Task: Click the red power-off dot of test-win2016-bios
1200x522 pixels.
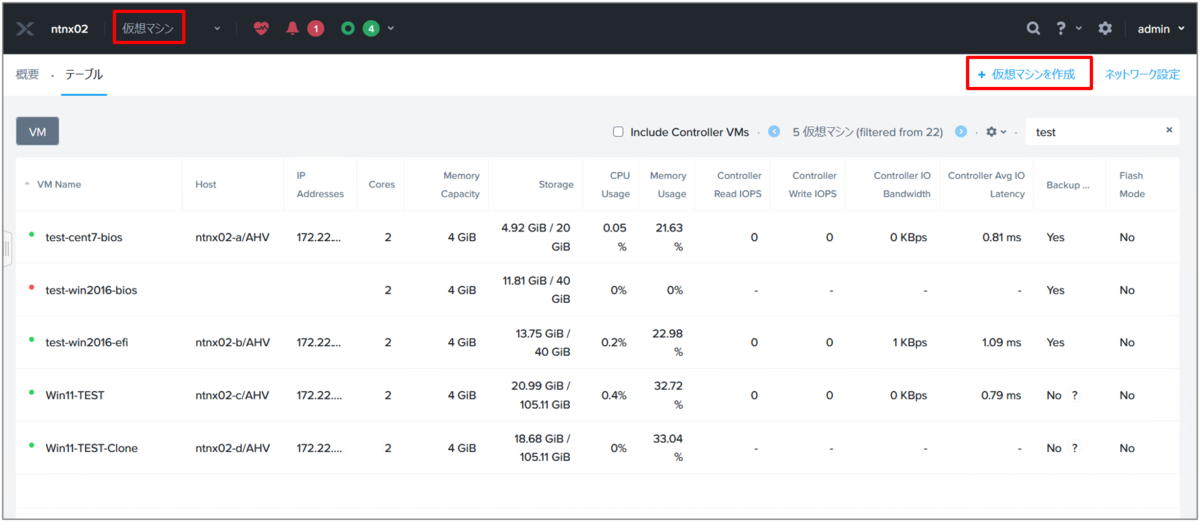Action: coord(32,288)
